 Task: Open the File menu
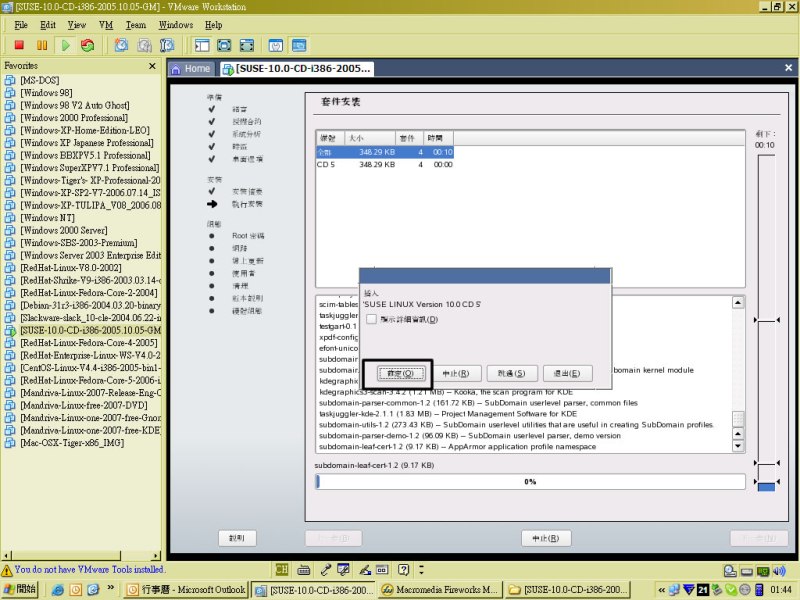click(x=21, y=25)
